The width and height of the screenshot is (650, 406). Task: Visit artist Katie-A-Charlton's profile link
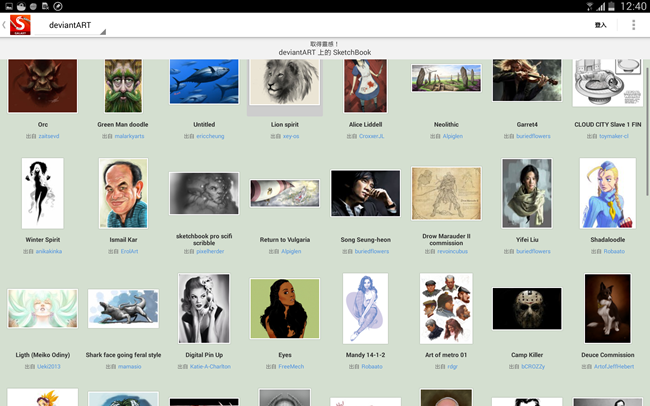210,367
